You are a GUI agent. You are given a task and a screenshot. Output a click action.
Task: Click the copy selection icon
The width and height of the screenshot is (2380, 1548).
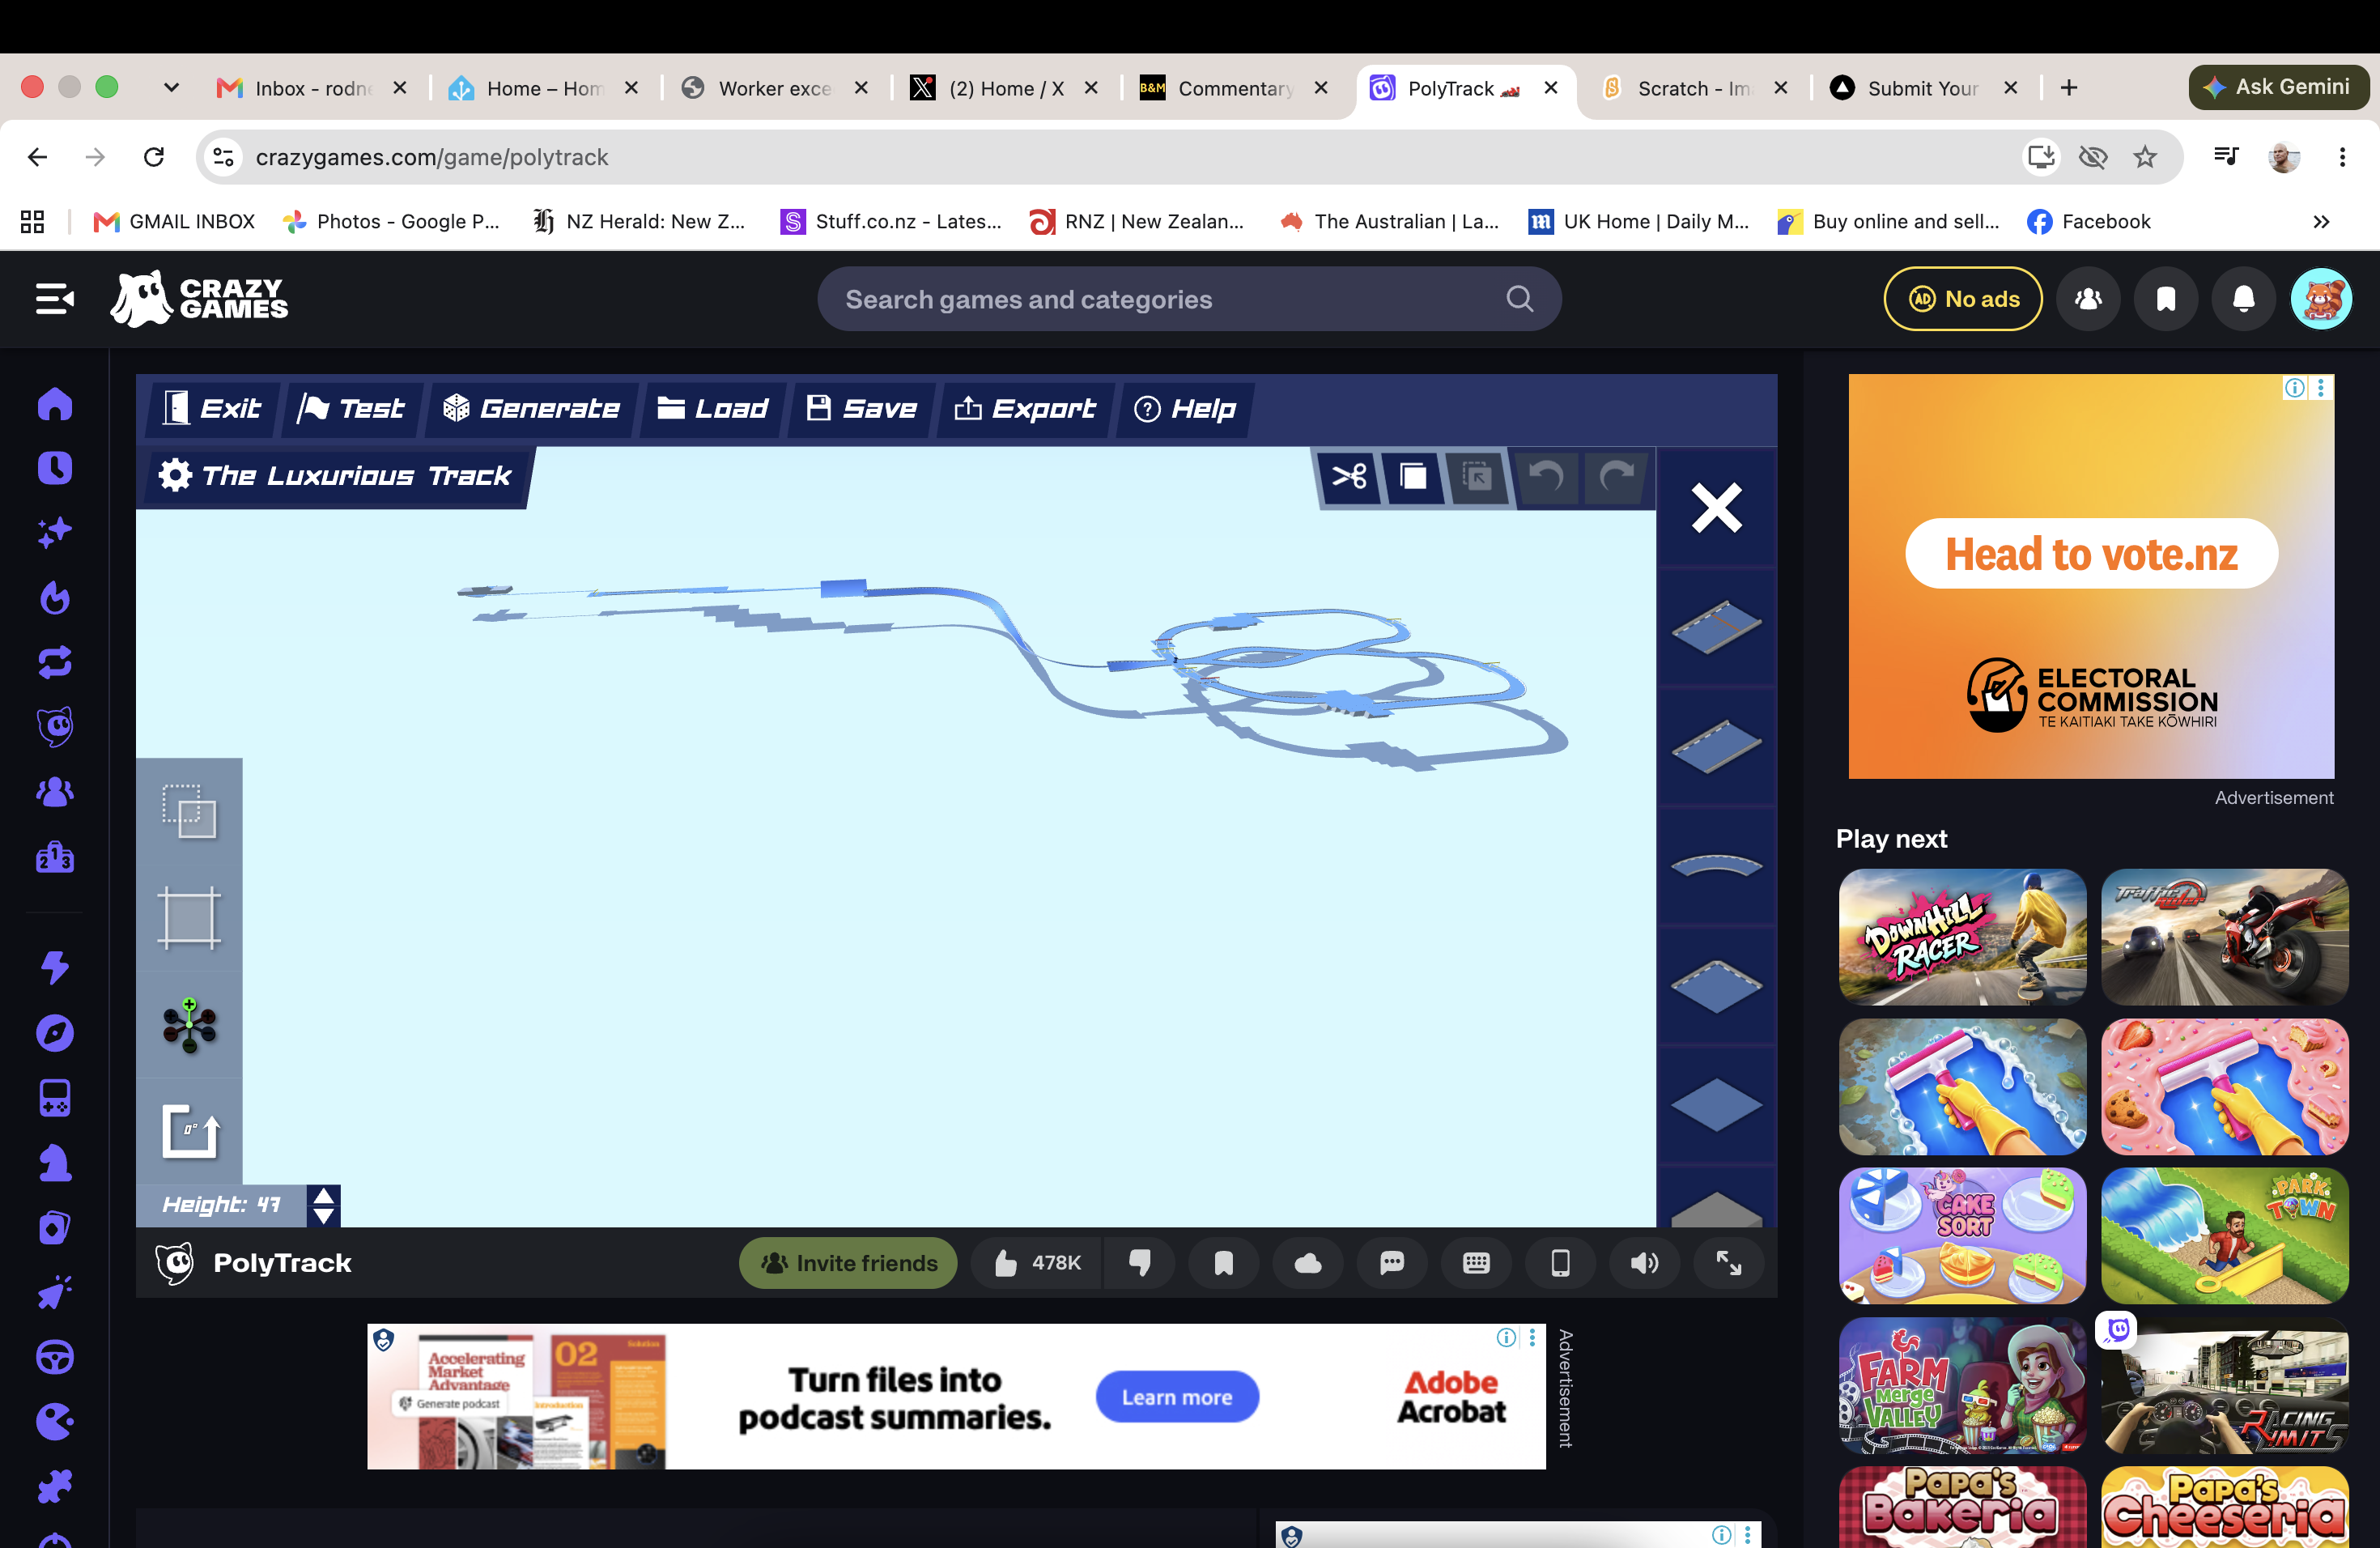[x=1413, y=476]
